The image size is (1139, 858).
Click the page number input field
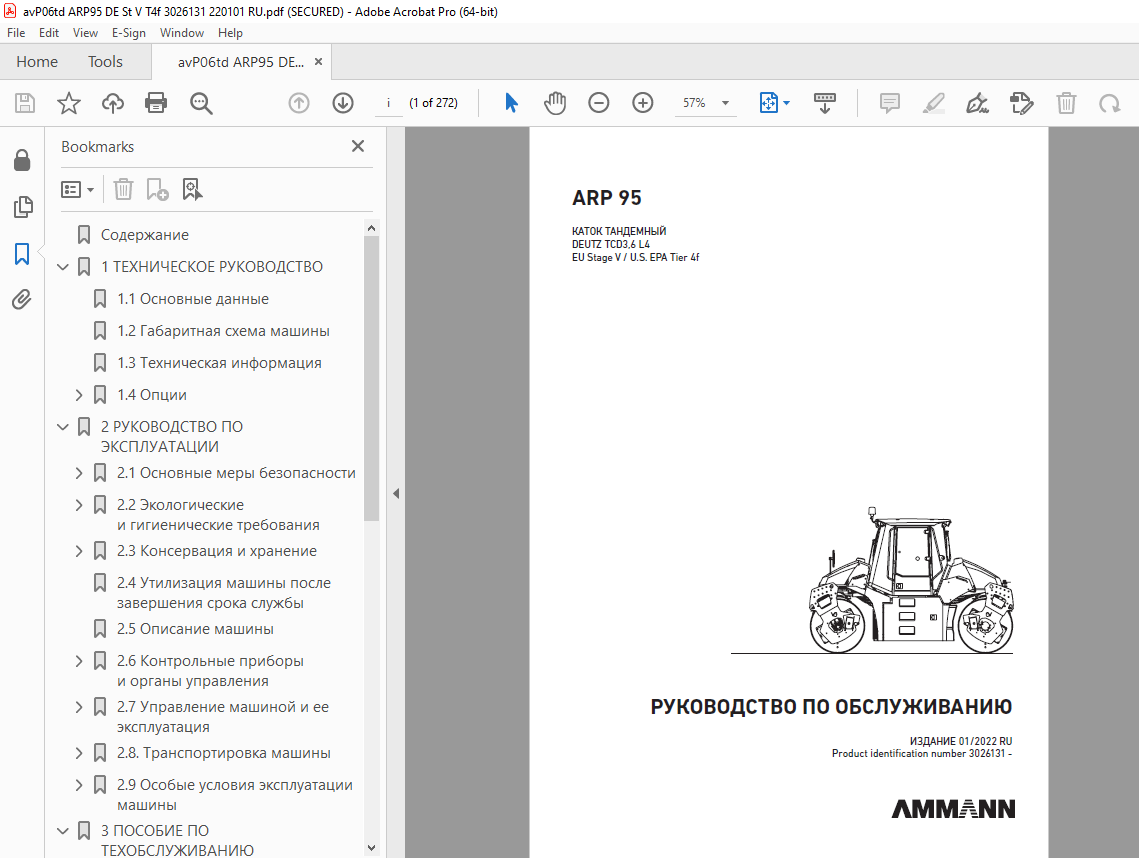pyautogui.click(x=389, y=103)
